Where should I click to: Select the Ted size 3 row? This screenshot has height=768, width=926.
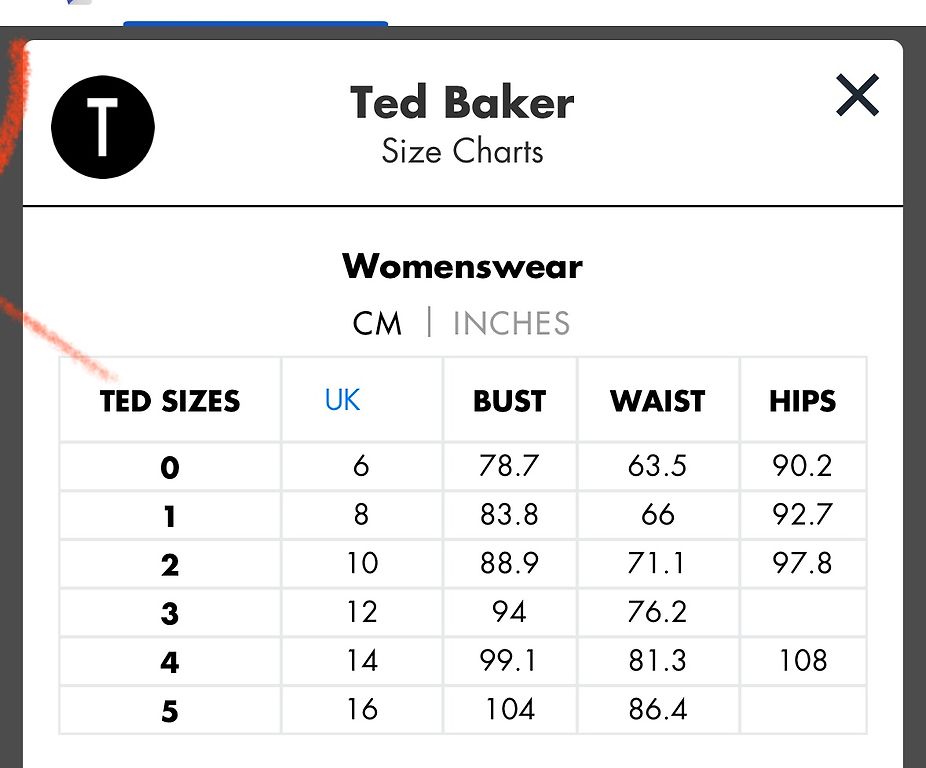click(x=463, y=612)
